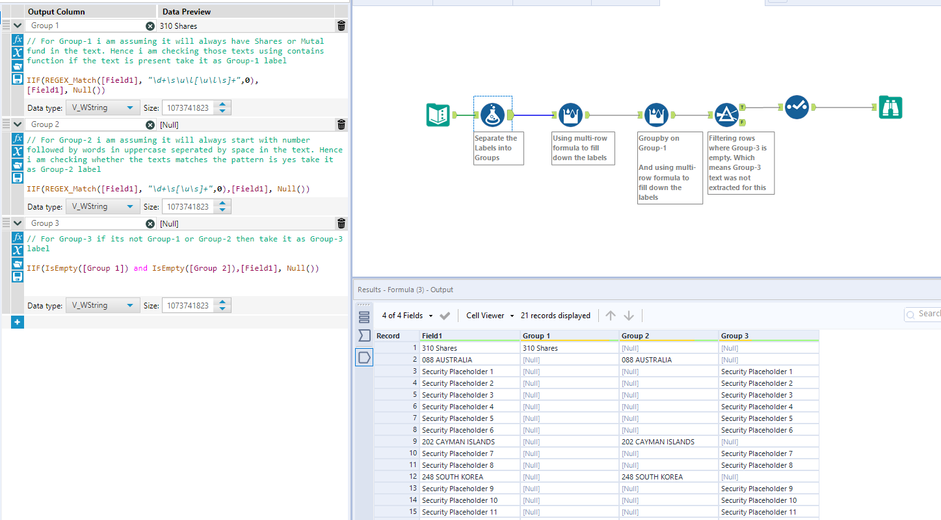Select Group 3 cell 'Security Placeholder 10'

click(x=768, y=500)
